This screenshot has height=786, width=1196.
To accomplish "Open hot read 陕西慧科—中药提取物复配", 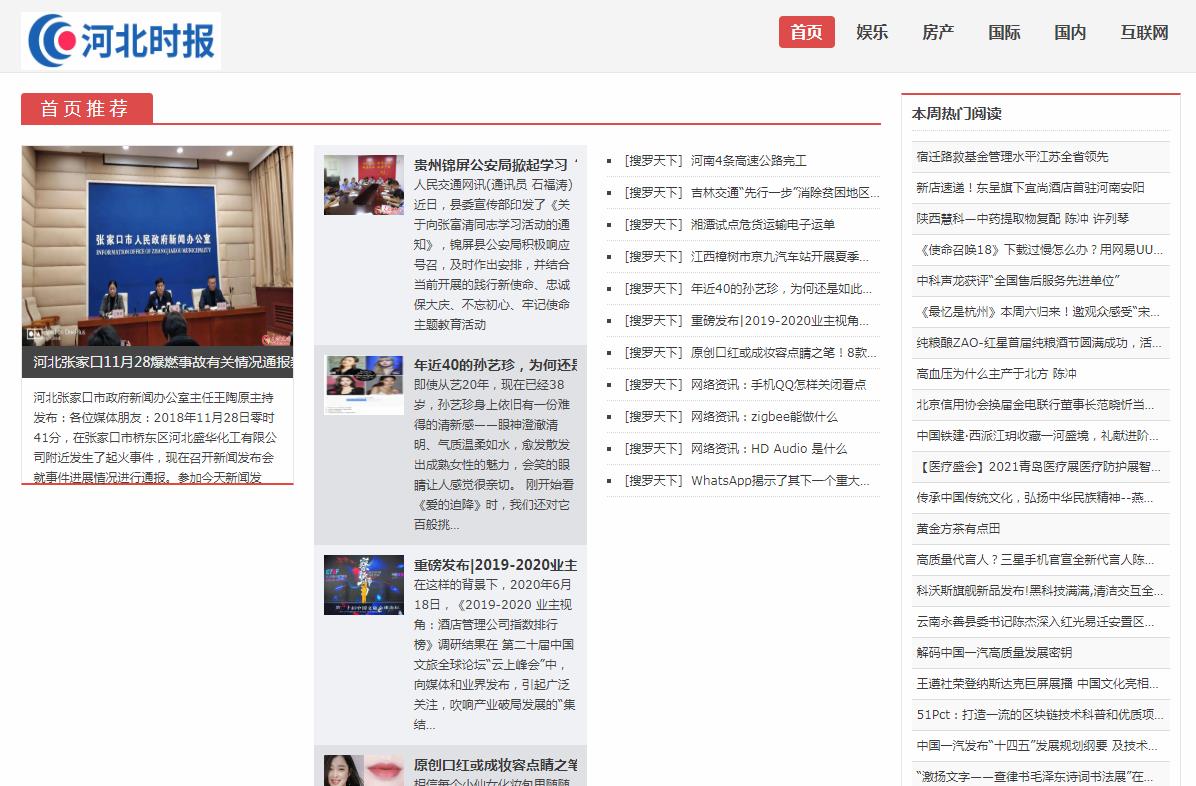I will click(1022, 218).
